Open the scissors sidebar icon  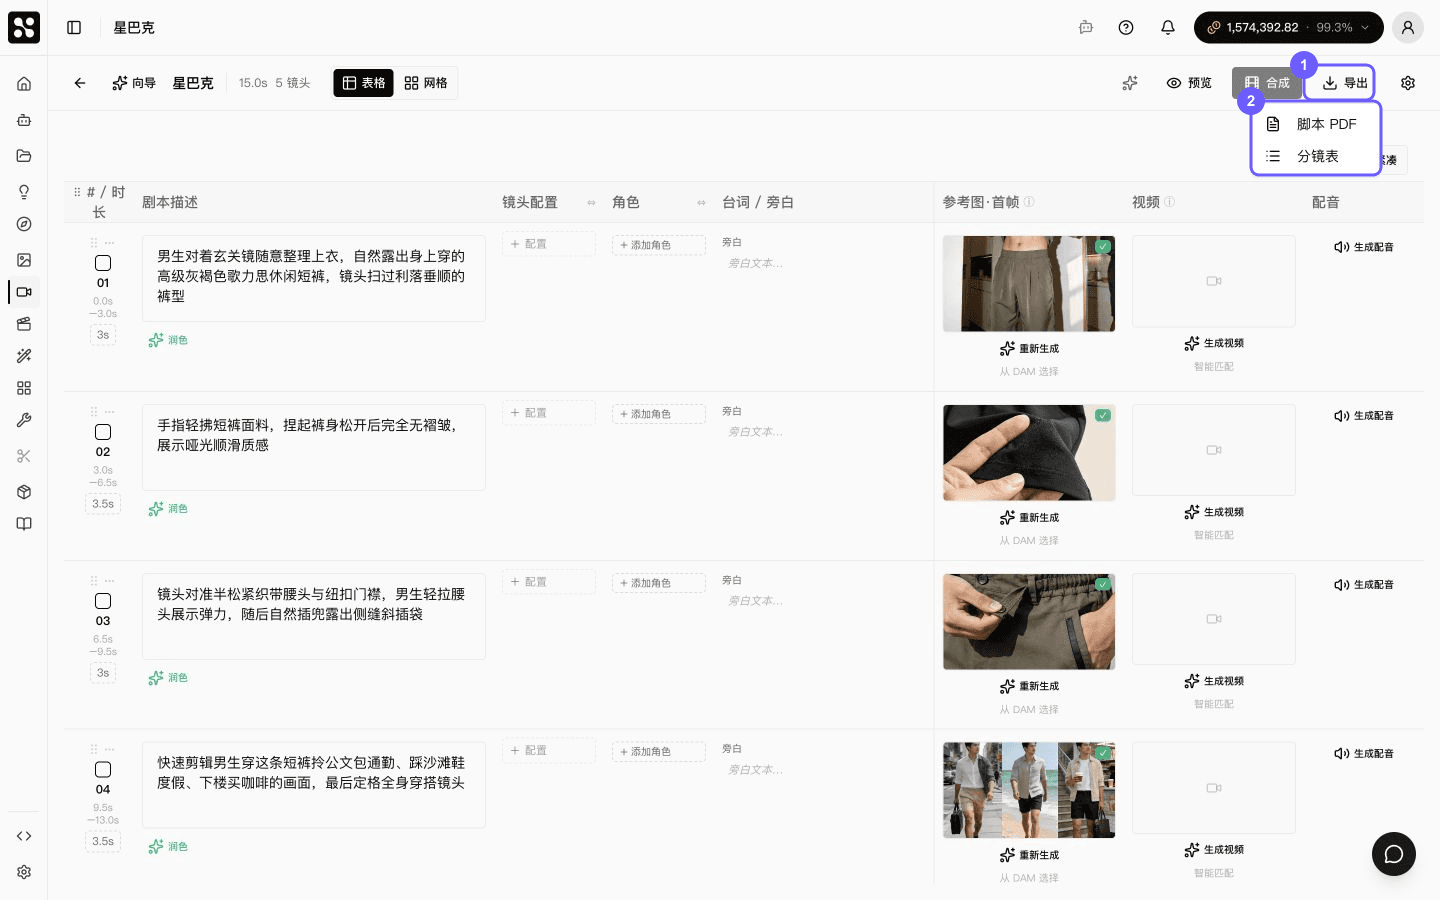(24, 456)
